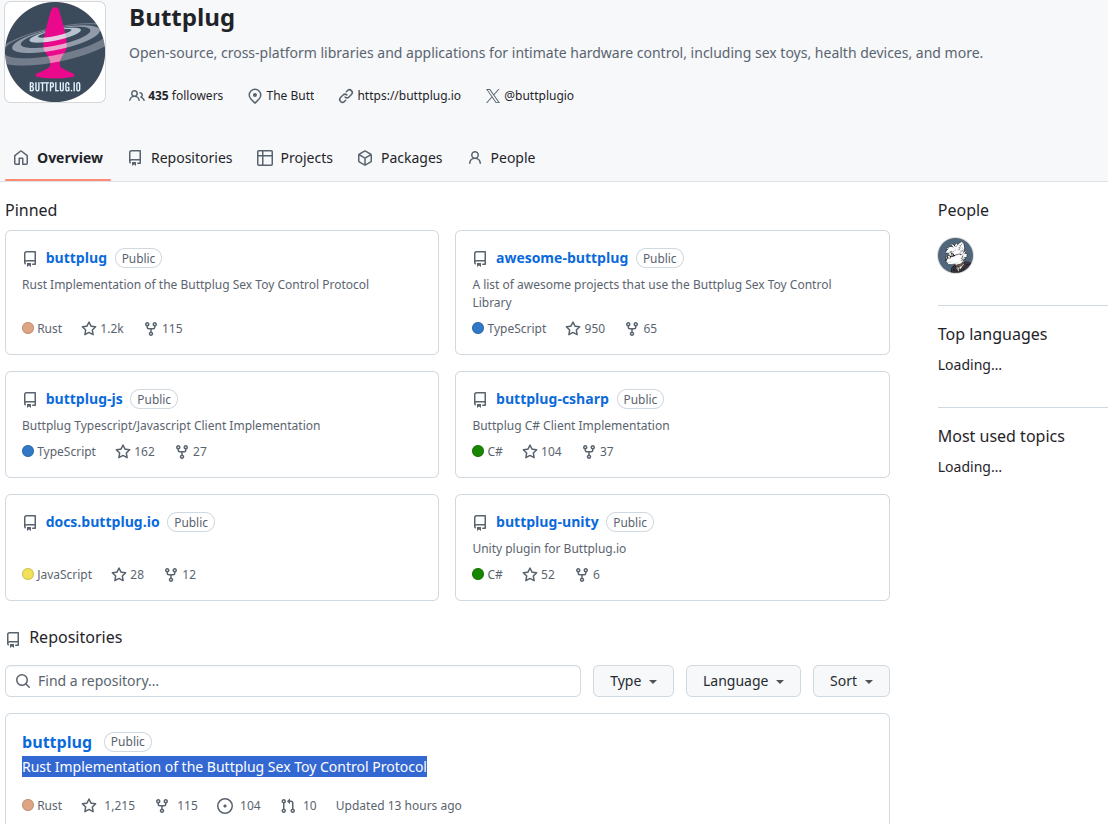1108x824 pixels.
Task: Click the Top languages heading
Action: [992, 334]
